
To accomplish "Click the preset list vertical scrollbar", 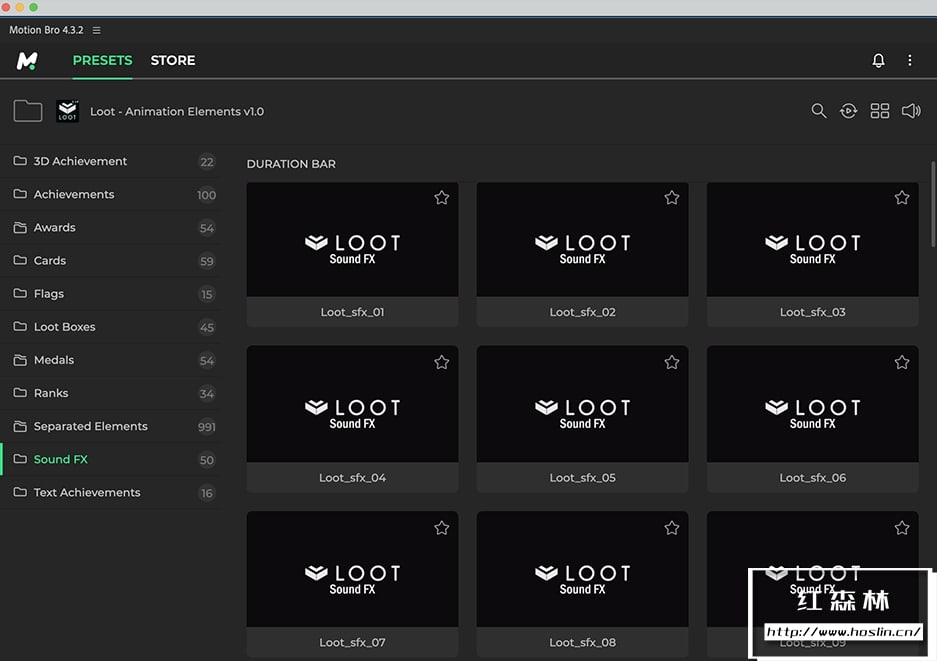I will tap(933, 203).
